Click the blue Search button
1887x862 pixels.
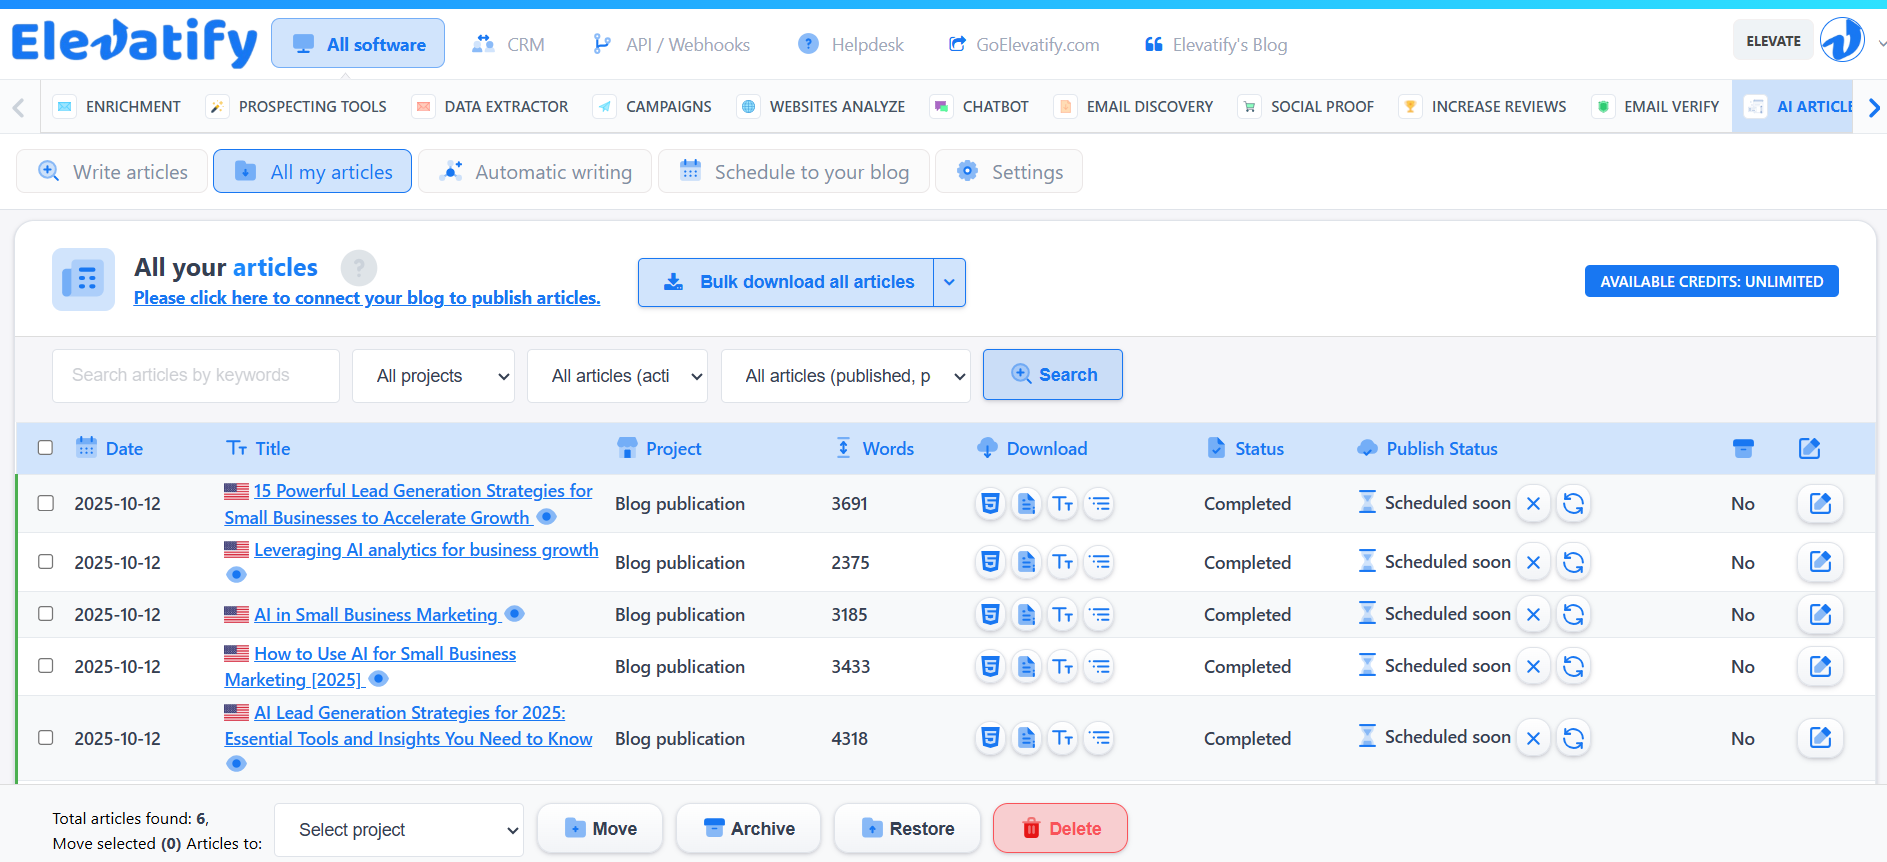(x=1053, y=375)
